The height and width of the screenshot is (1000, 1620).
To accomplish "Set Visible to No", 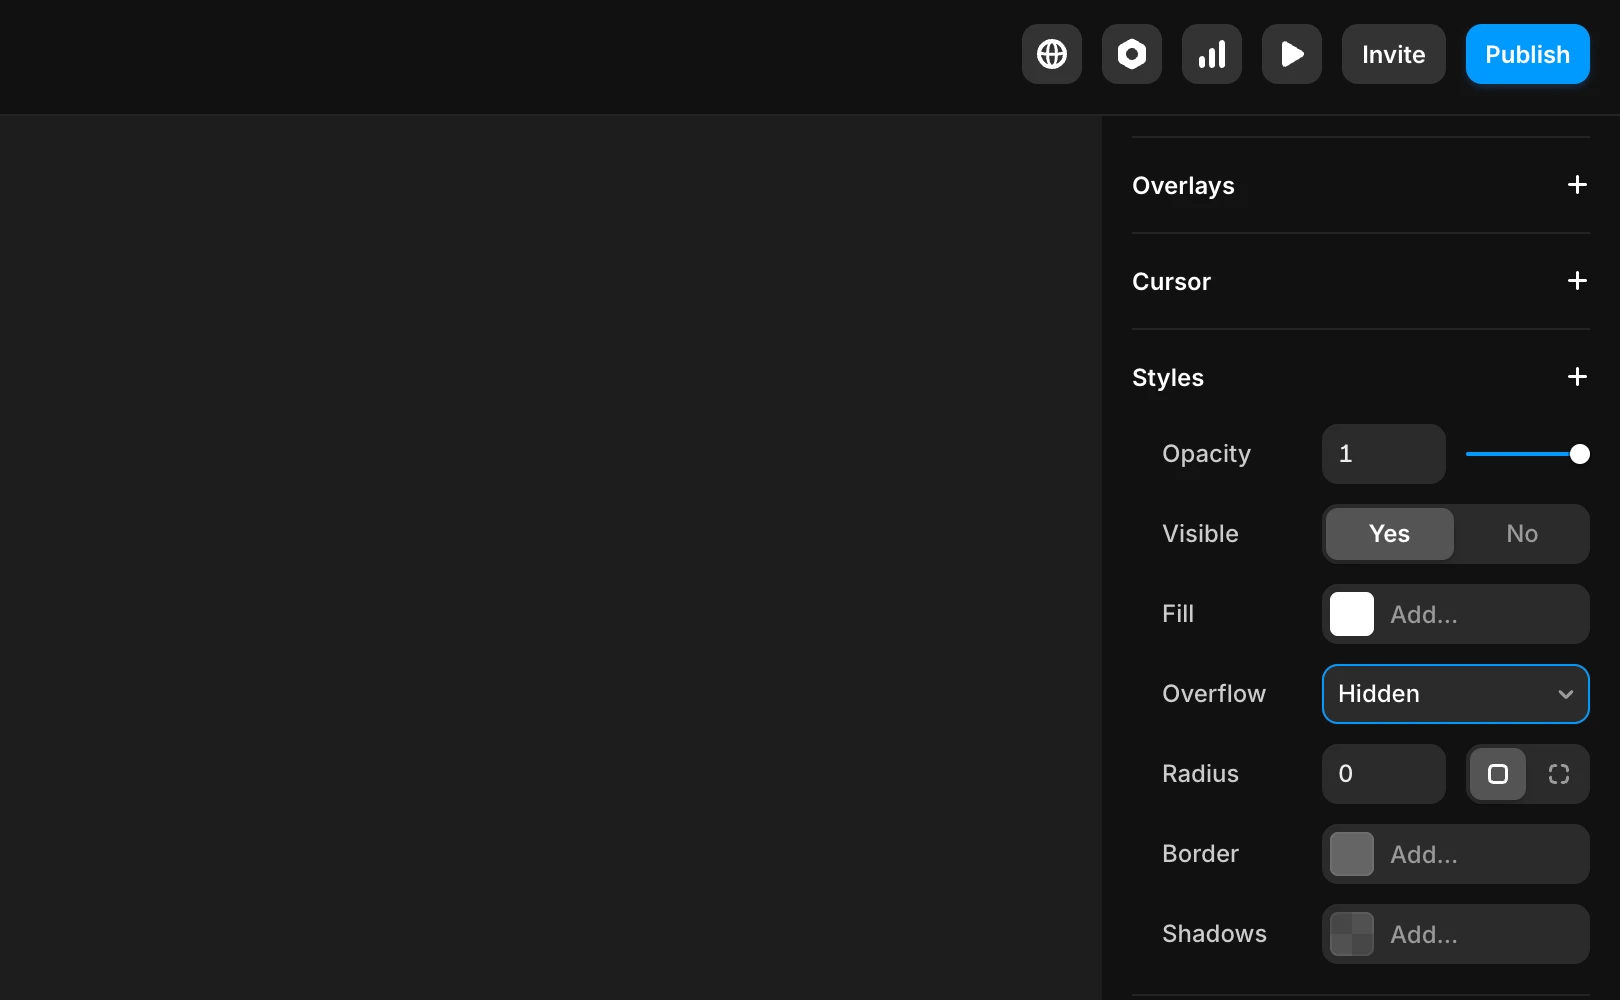I will pyautogui.click(x=1522, y=534).
